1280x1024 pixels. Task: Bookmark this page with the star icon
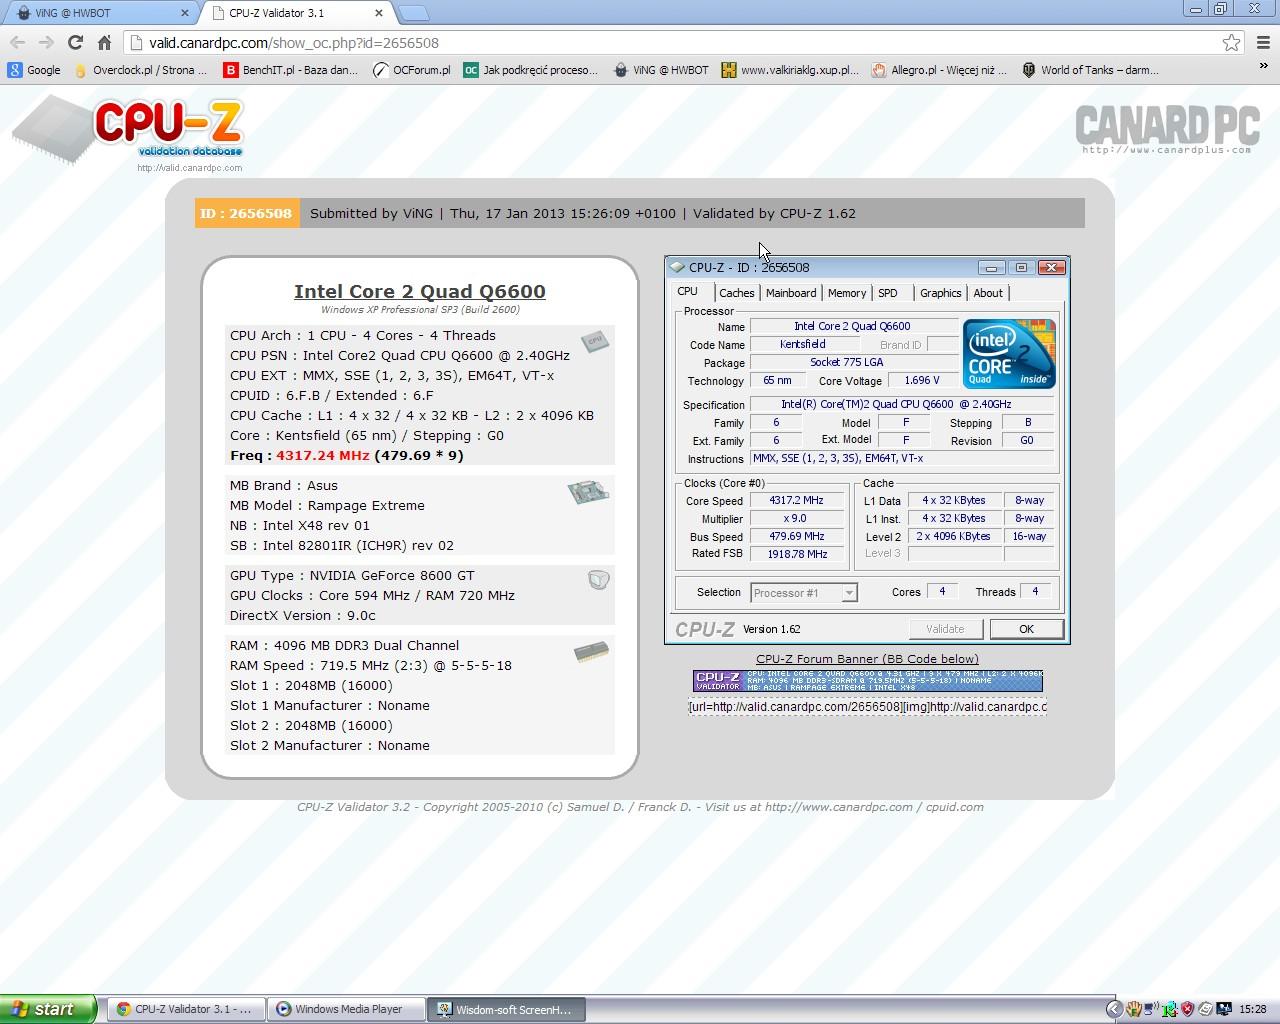[x=1231, y=42]
